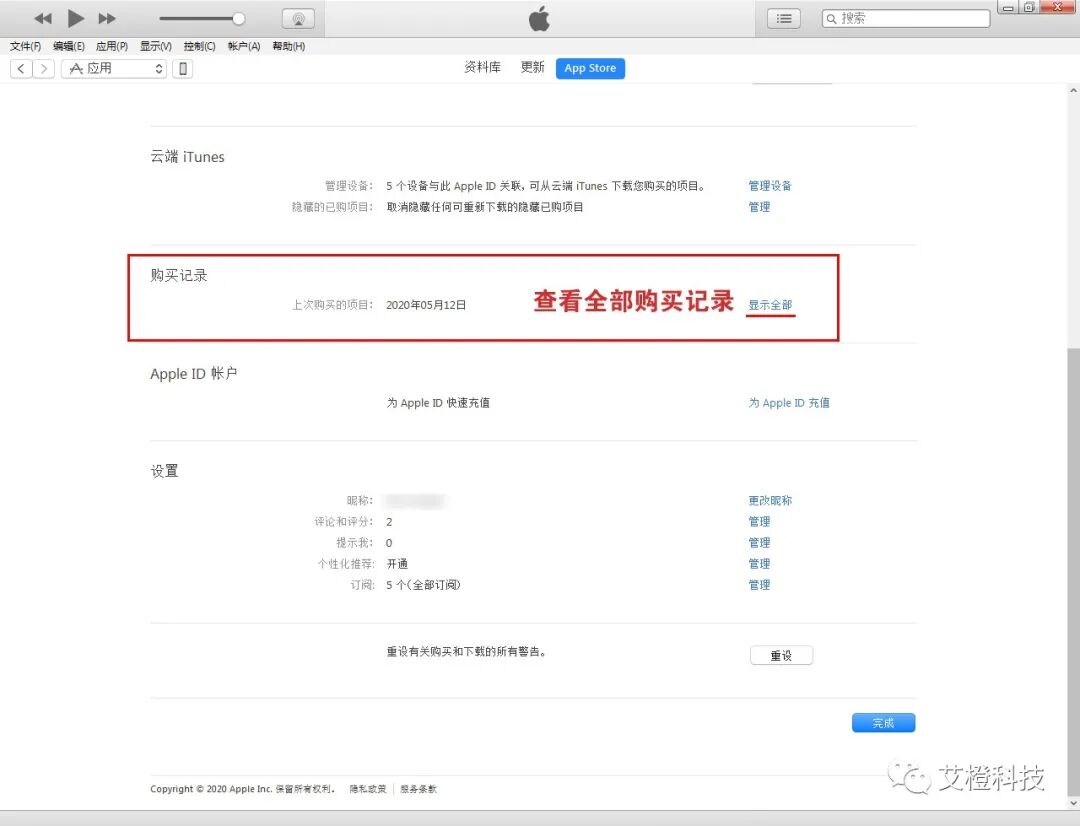The width and height of the screenshot is (1080, 826).
Task: Click 管理 for hidden purchases
Action: click(759, 207)
